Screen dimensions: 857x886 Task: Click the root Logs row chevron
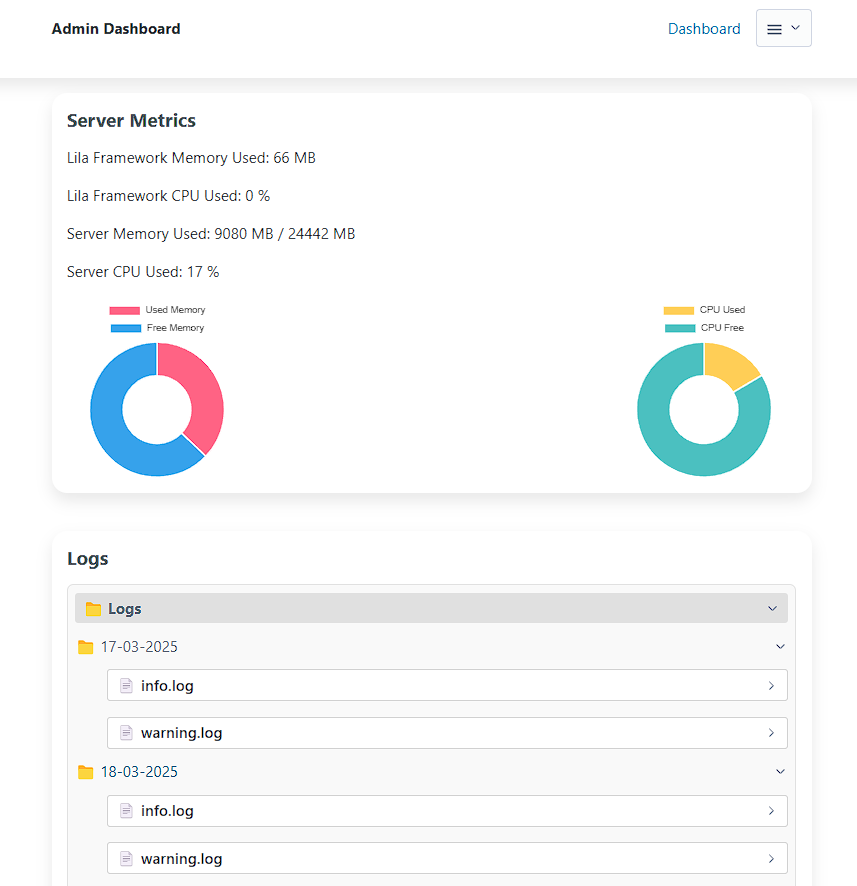772,609
